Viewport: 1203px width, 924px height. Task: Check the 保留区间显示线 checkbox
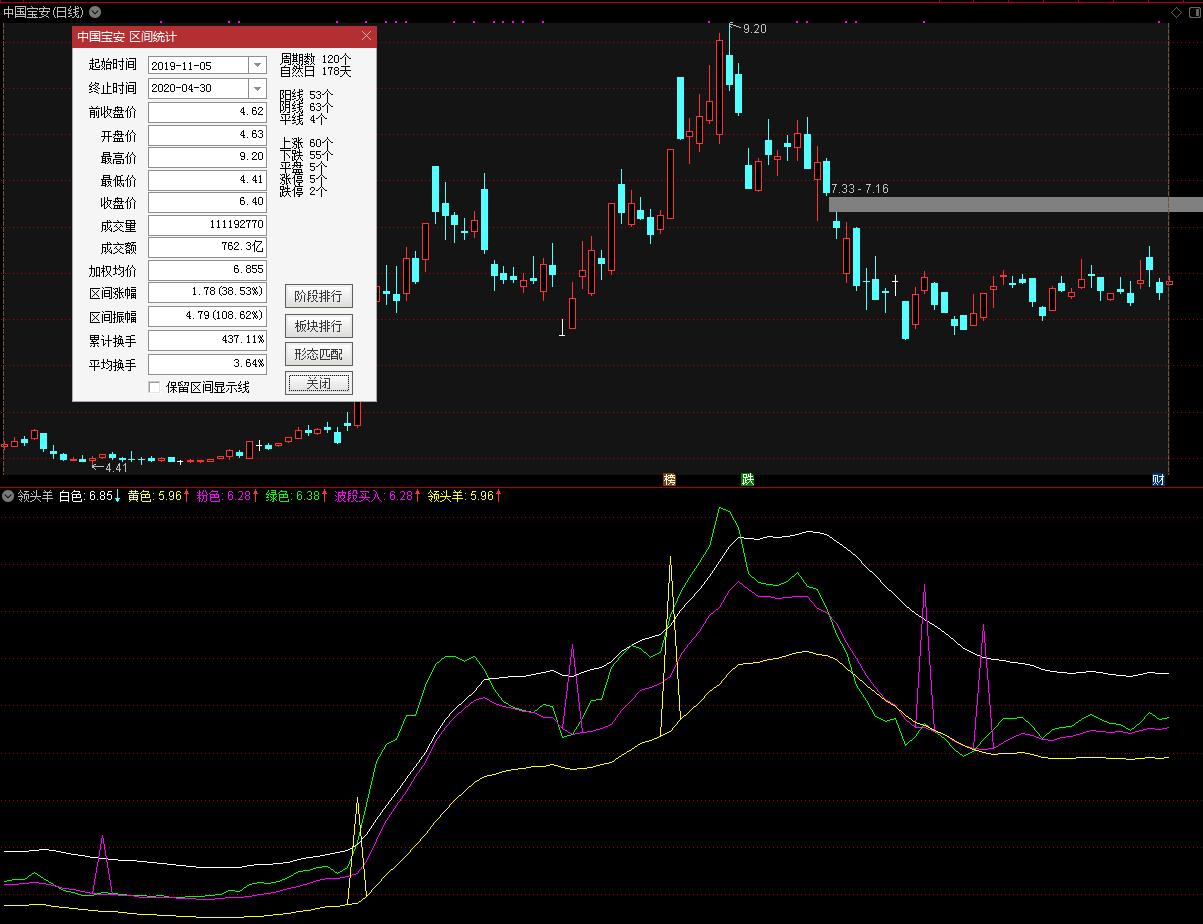pyautogui.click(x=154, y=387)
